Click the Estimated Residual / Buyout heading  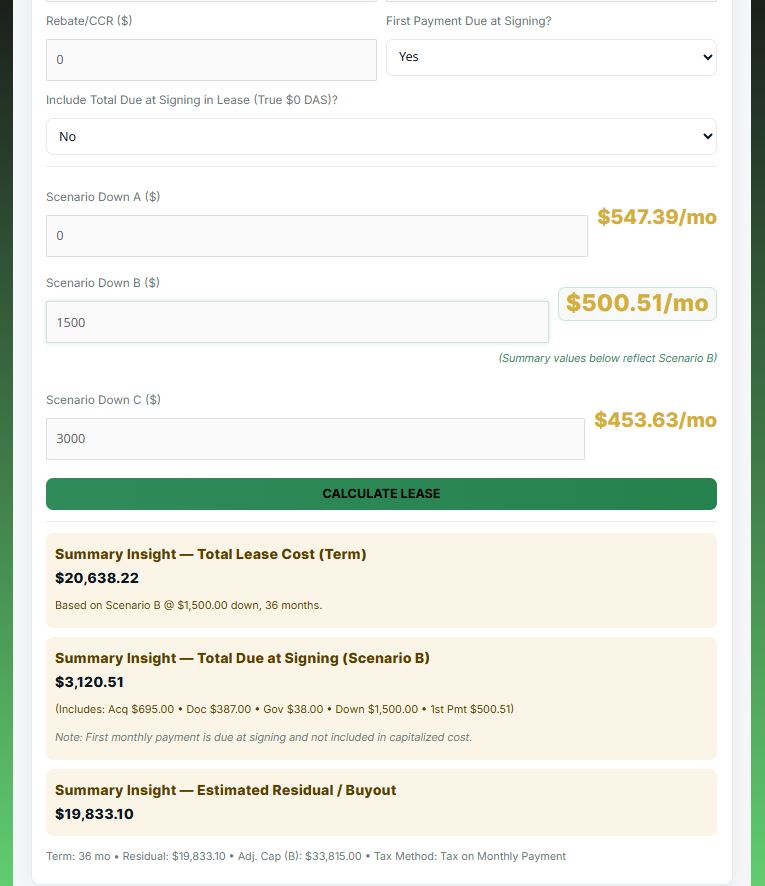click(x=225, y=790)
